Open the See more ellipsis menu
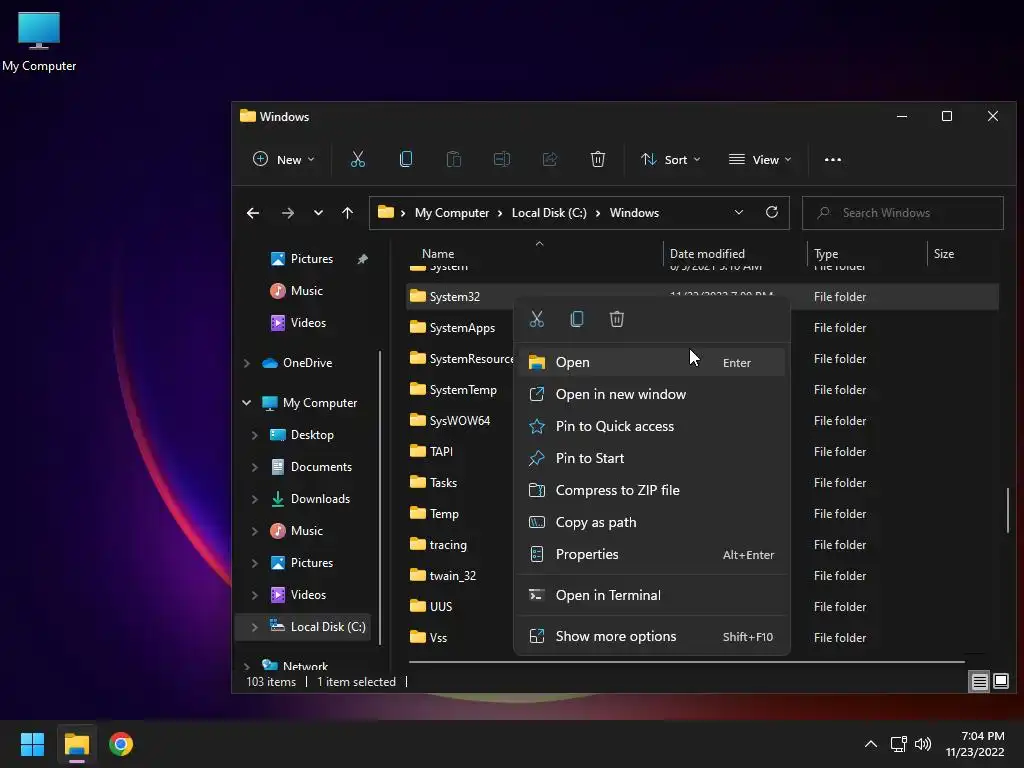This screenshot has width=1024, height=768. pos(833,159)
